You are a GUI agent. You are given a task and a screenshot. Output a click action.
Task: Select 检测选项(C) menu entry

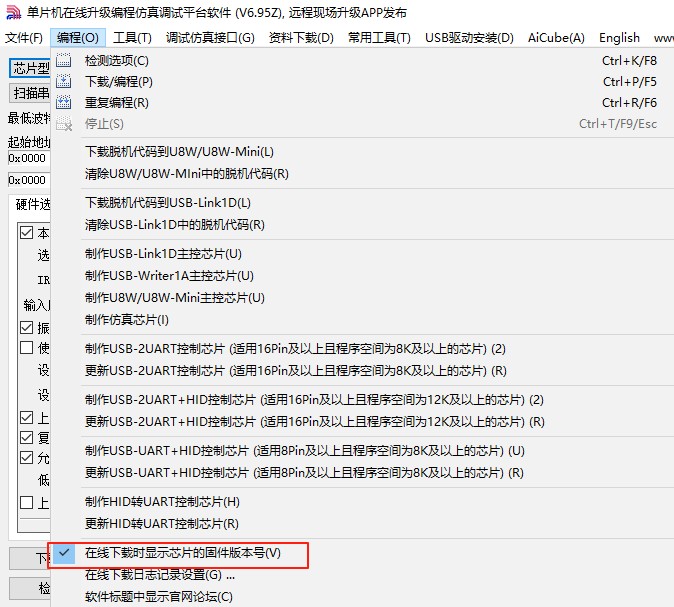point(362,61)
